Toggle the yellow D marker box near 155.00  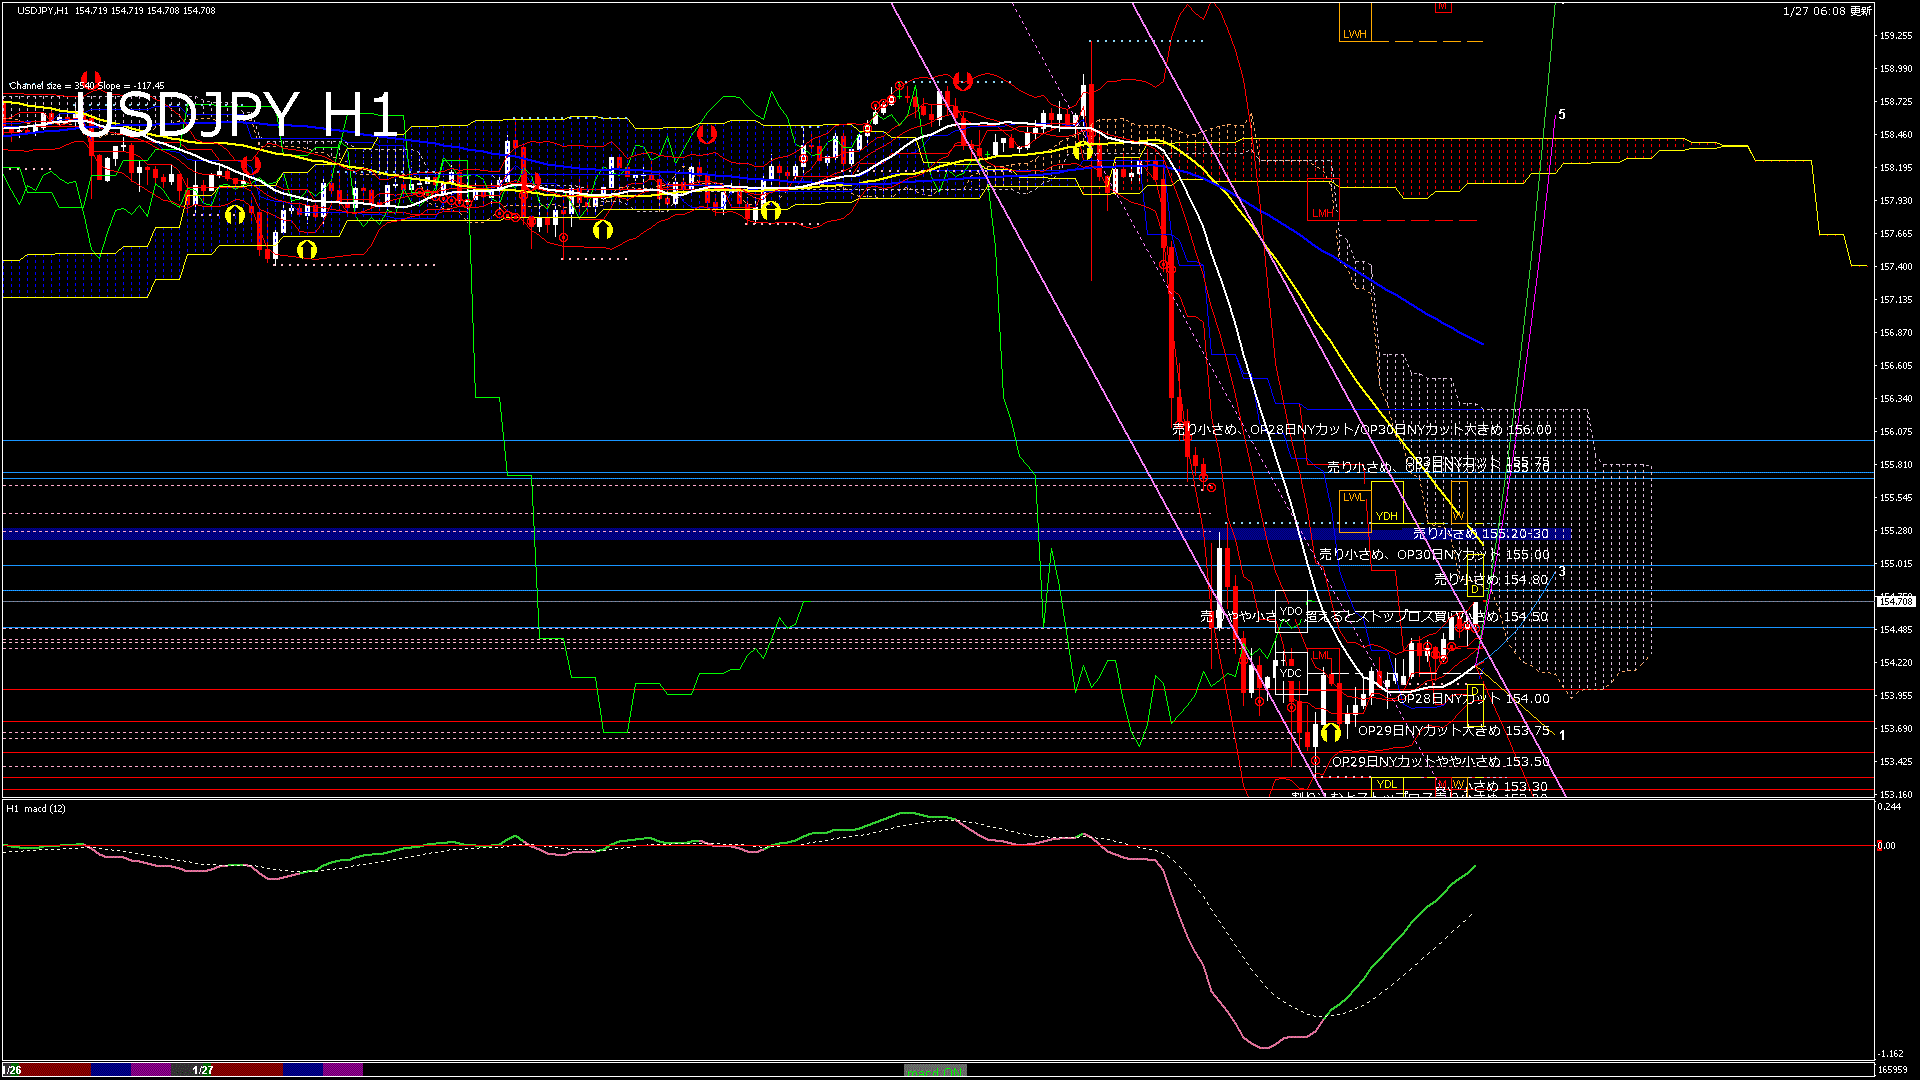pyautogui.click(x=1475, y=589)
